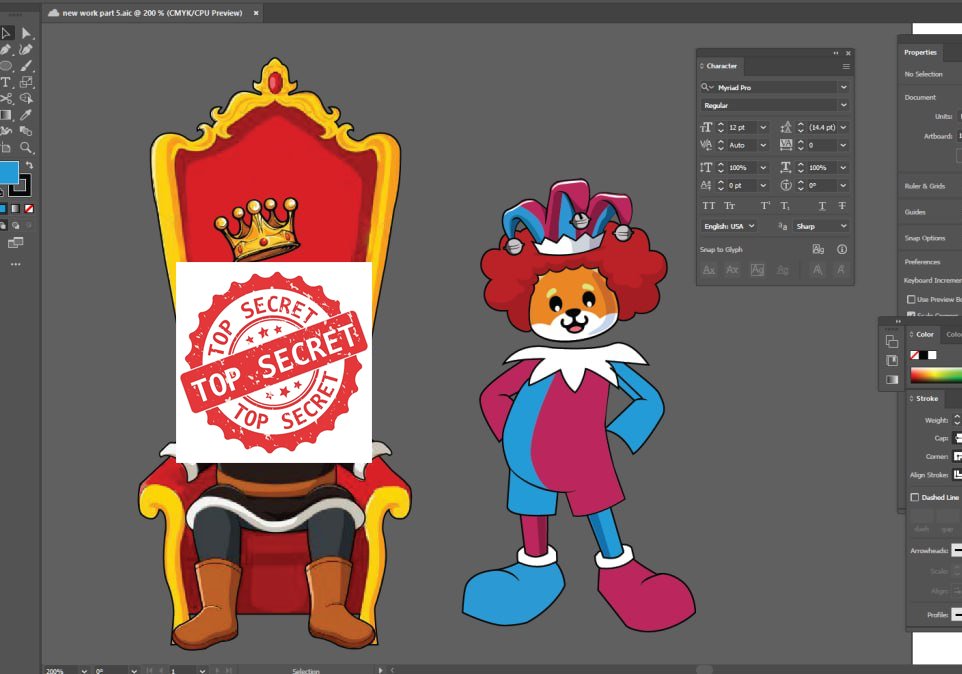Select the Properties panel tab
The width and height of the screenshot is (962, 674).
tap(920, 53)
